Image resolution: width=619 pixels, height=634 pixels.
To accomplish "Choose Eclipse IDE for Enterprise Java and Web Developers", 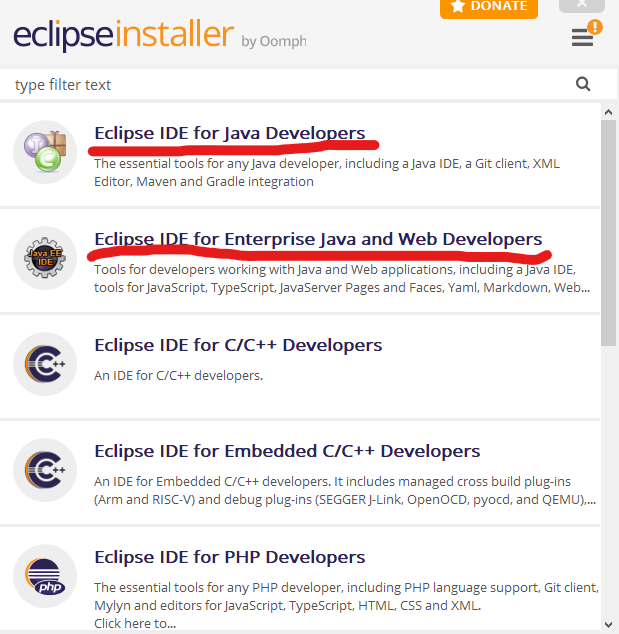I will (318, 239).
